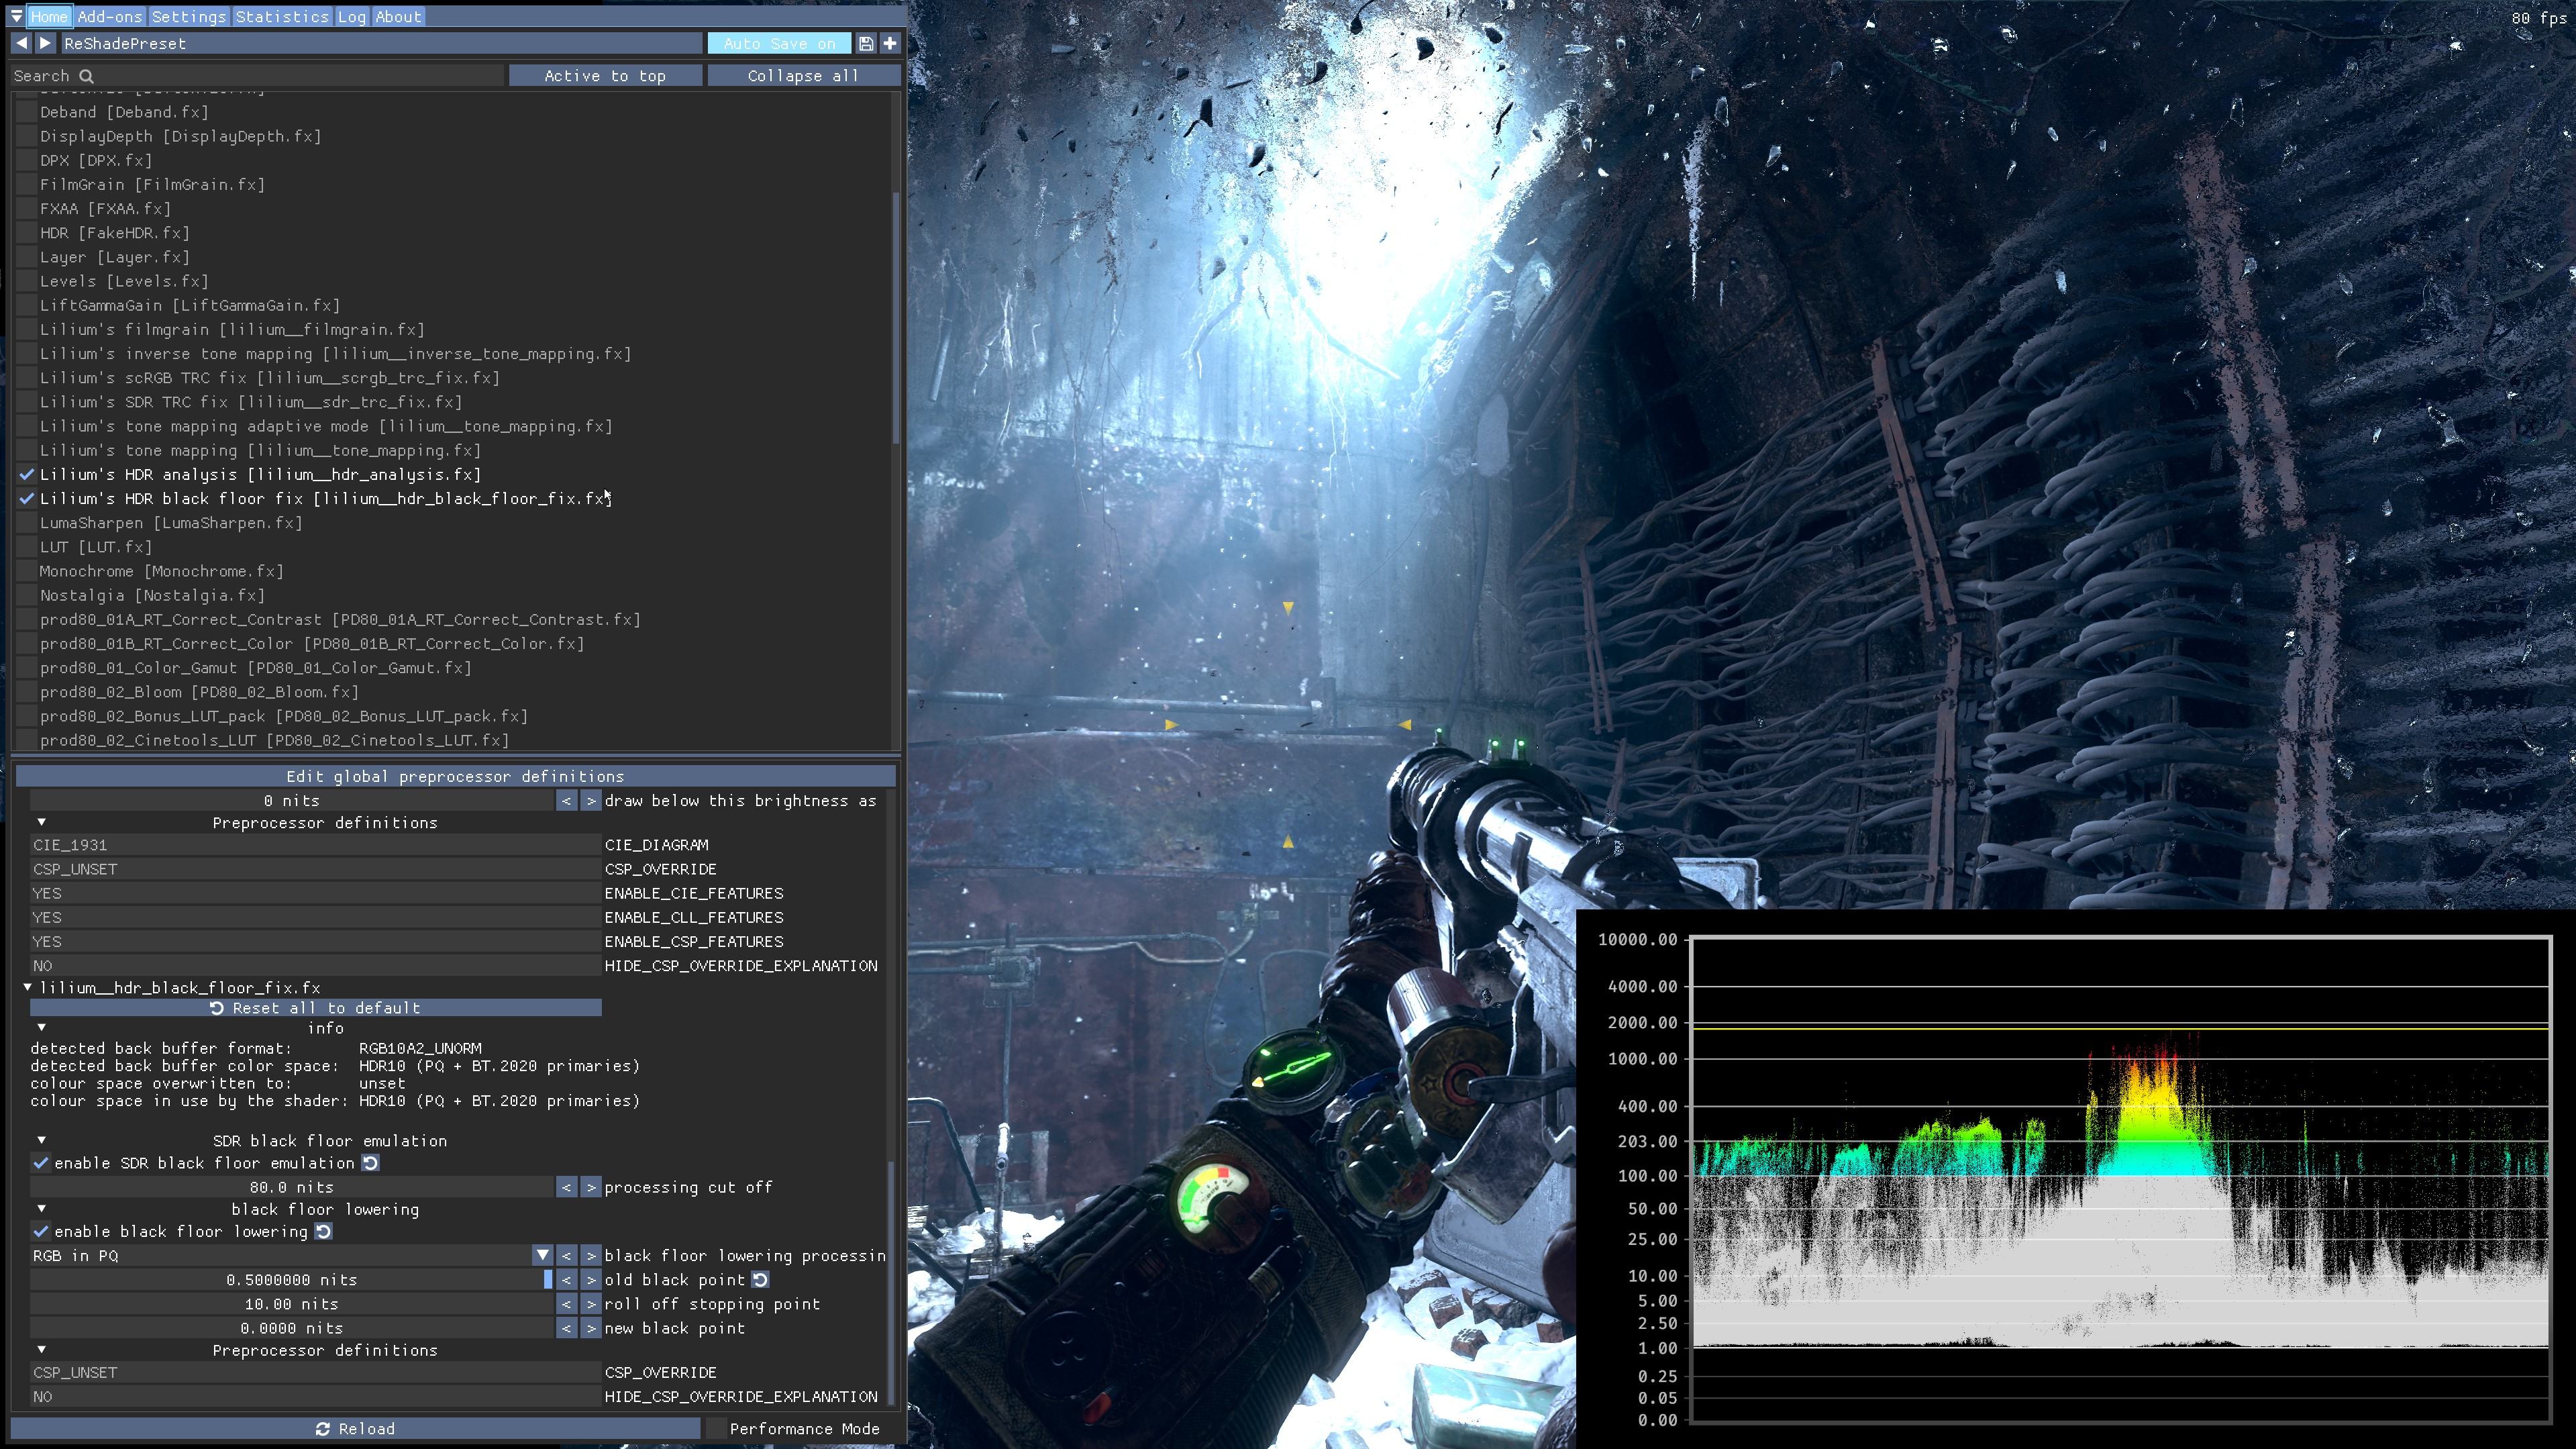Click the effect Search field

(257, 76)
